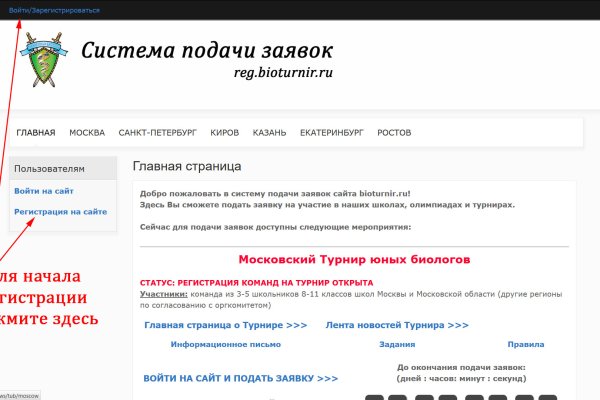600x400 pixels.
Task: Click the Пользователям sidebar header
Action: point(50,169)
